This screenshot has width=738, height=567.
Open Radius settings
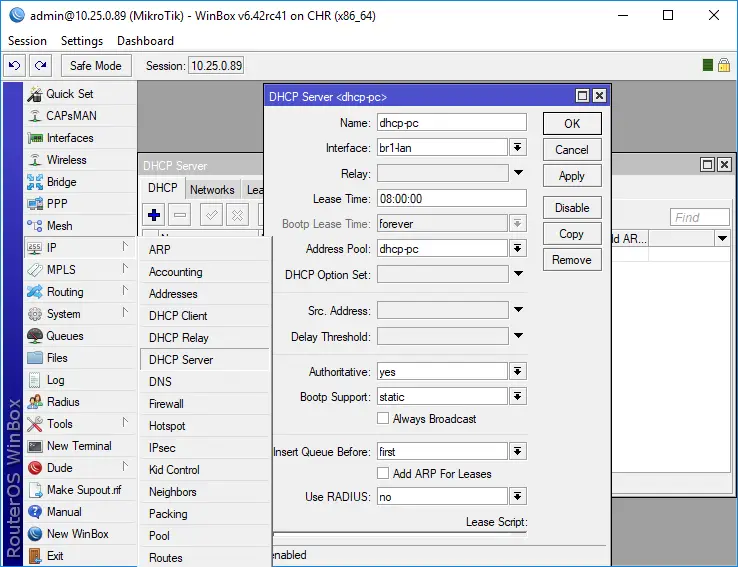(x=80, y=402)
